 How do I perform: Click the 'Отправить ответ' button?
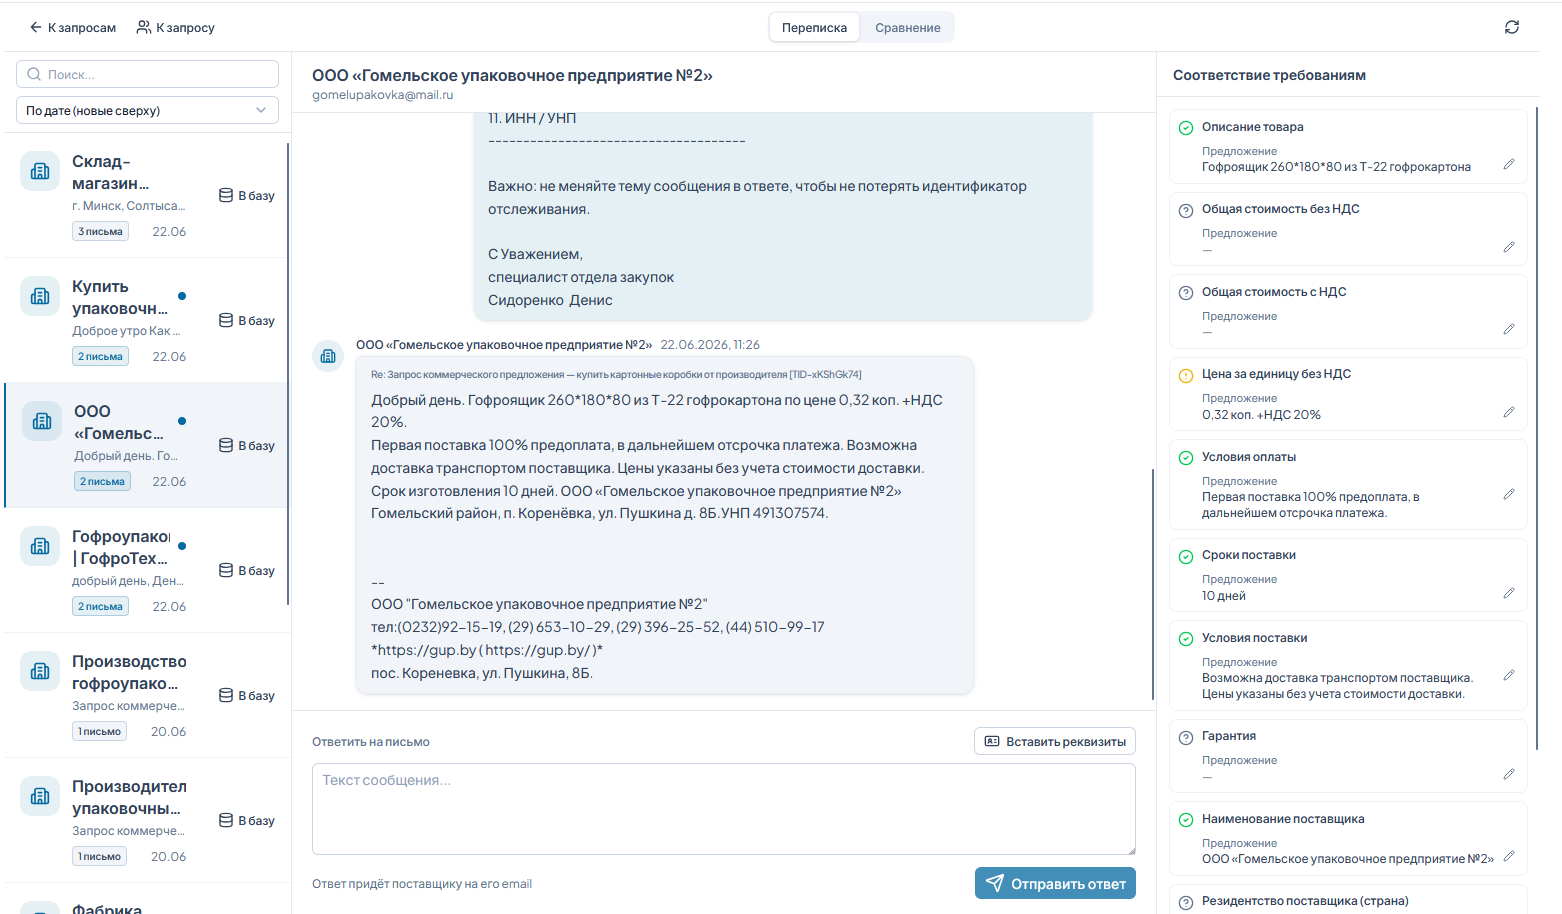[x=1055, y=883]
